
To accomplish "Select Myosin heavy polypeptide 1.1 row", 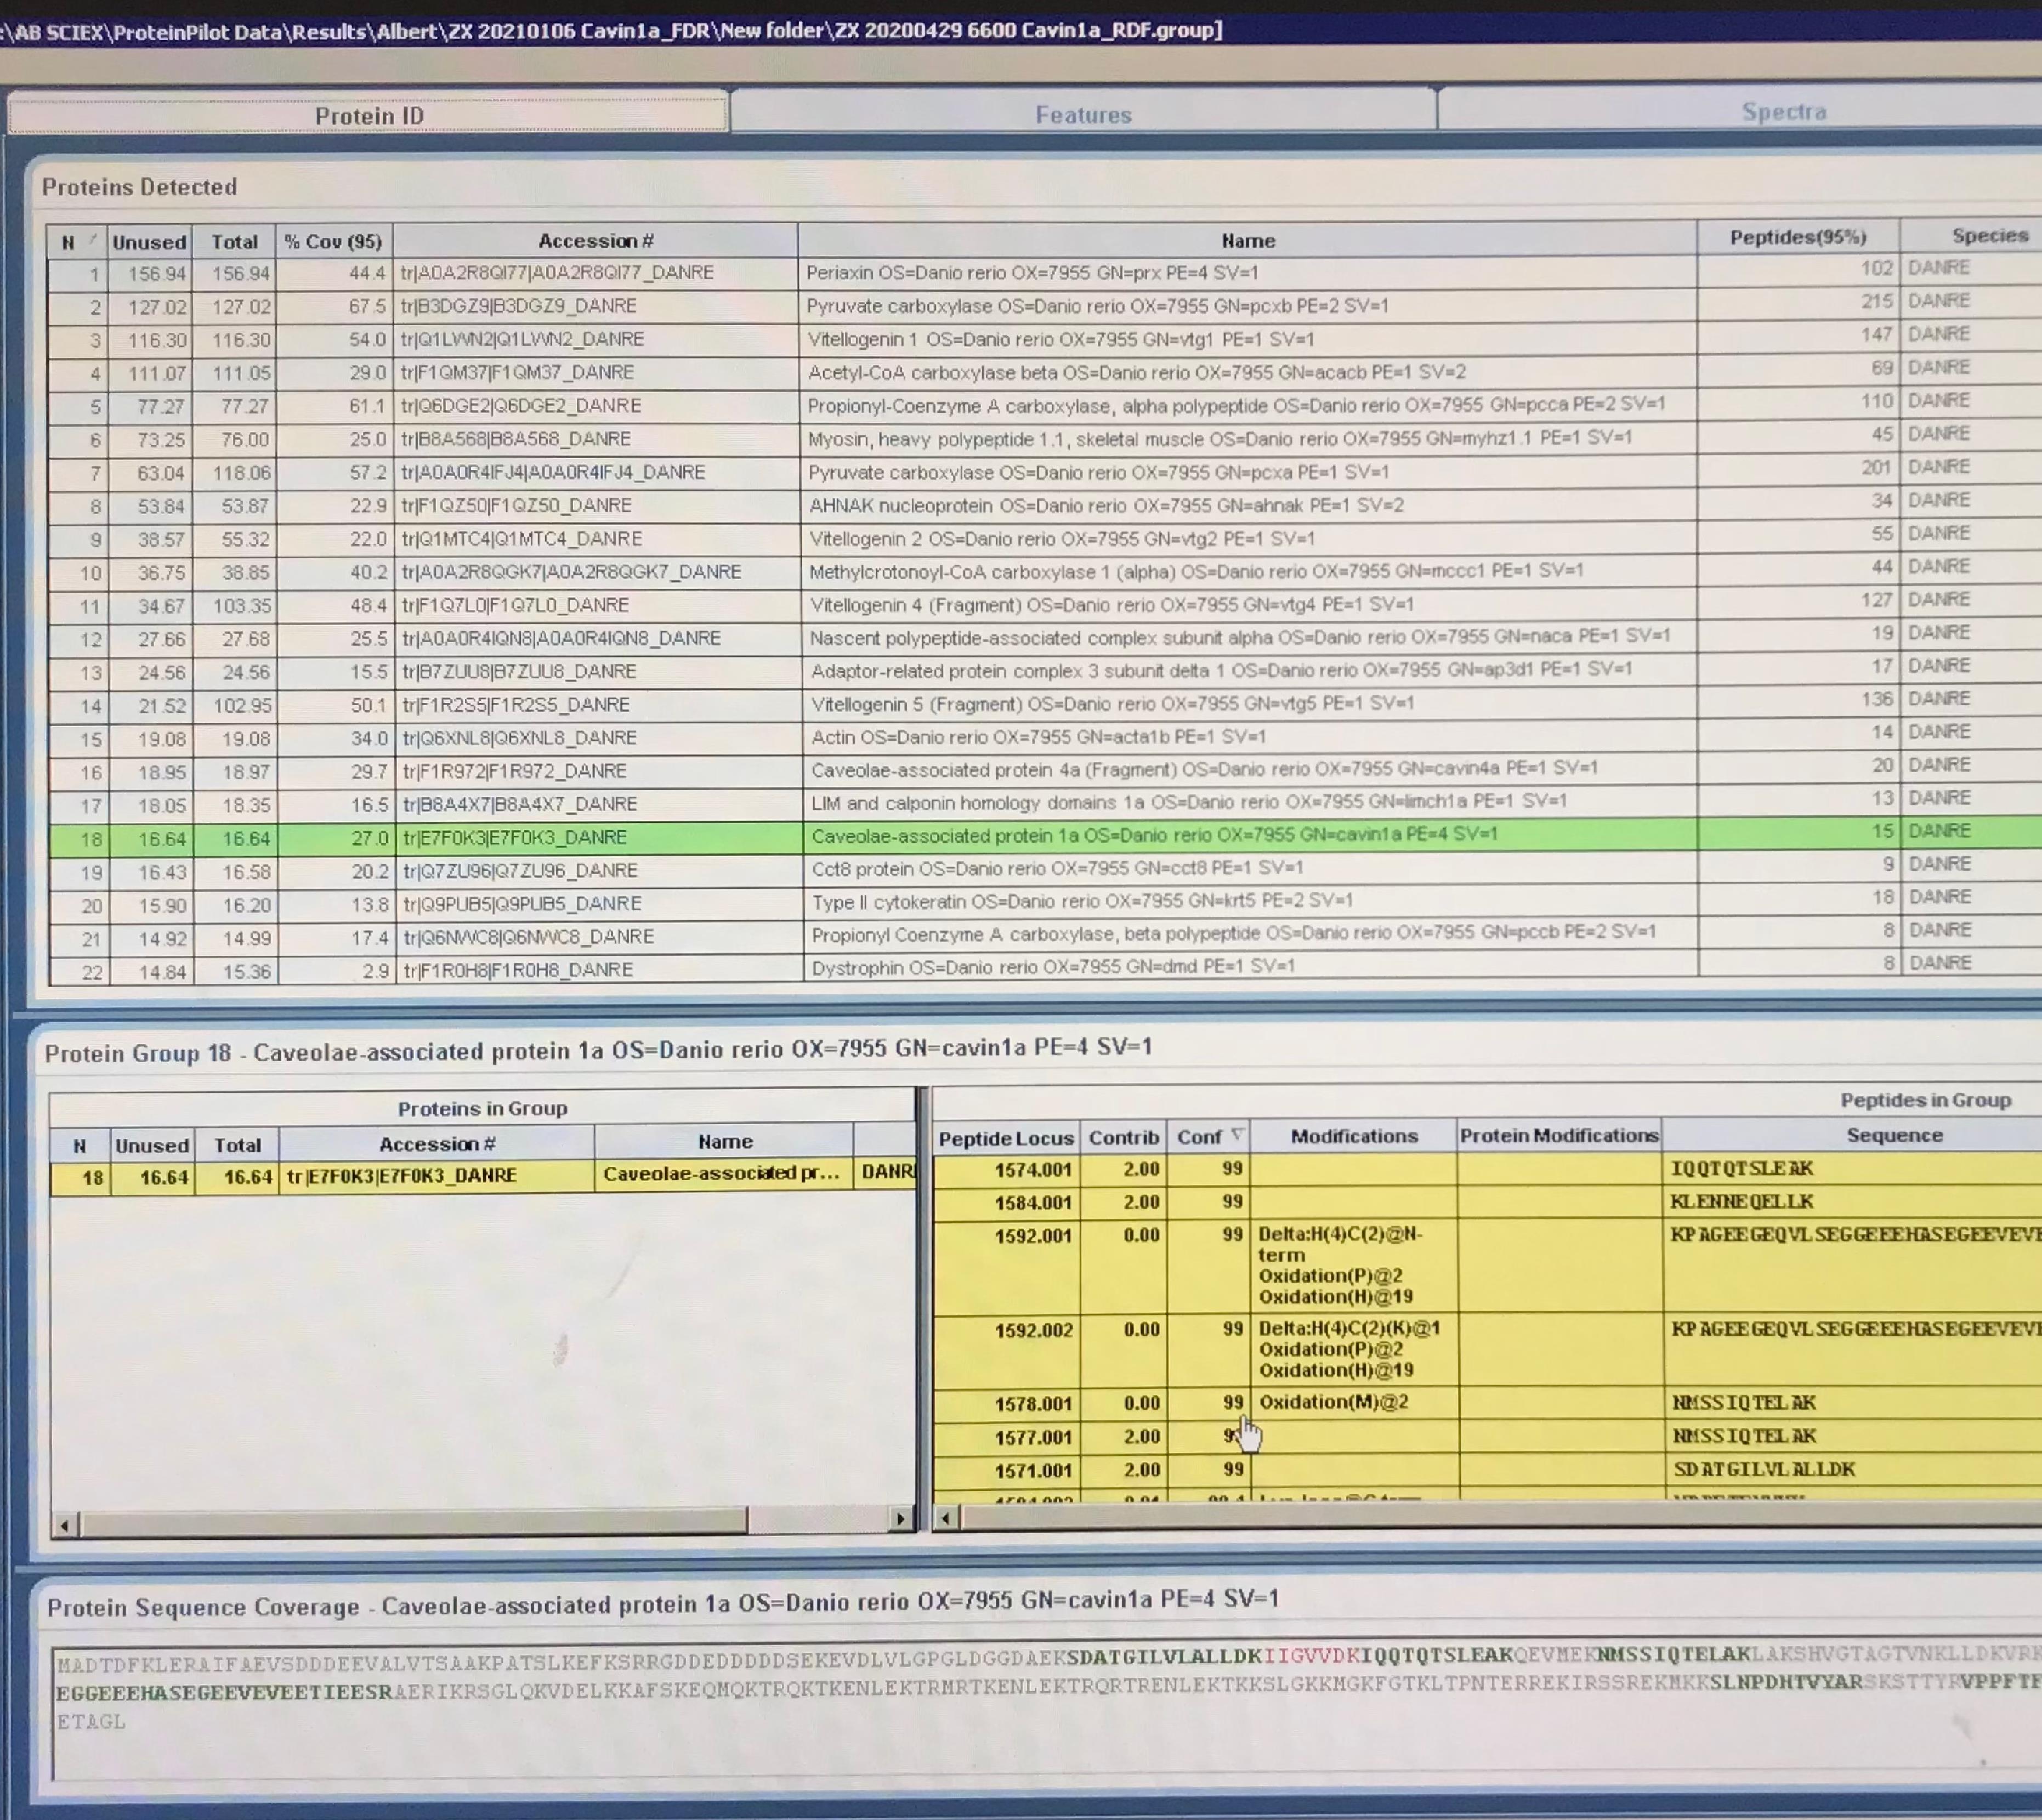I will [x=1045, y=438].
